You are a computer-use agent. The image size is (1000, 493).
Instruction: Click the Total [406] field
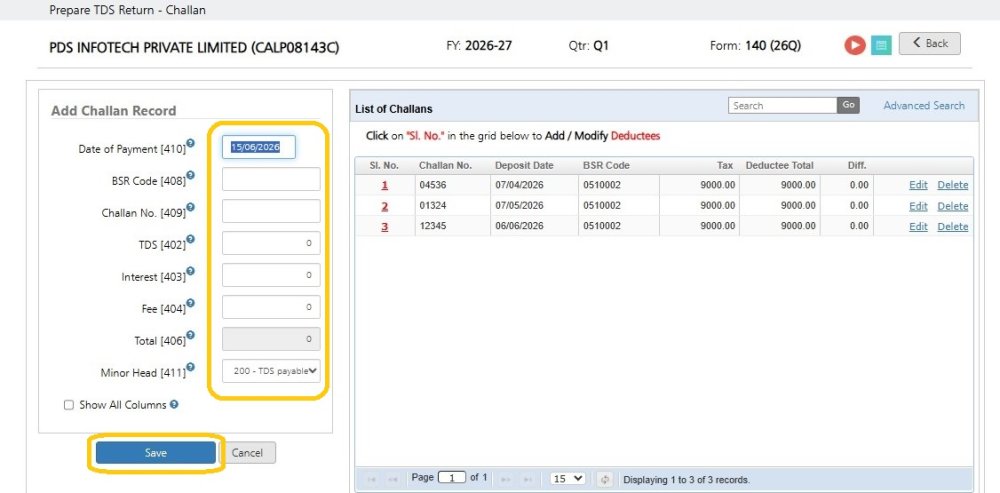tap(271, 339)
